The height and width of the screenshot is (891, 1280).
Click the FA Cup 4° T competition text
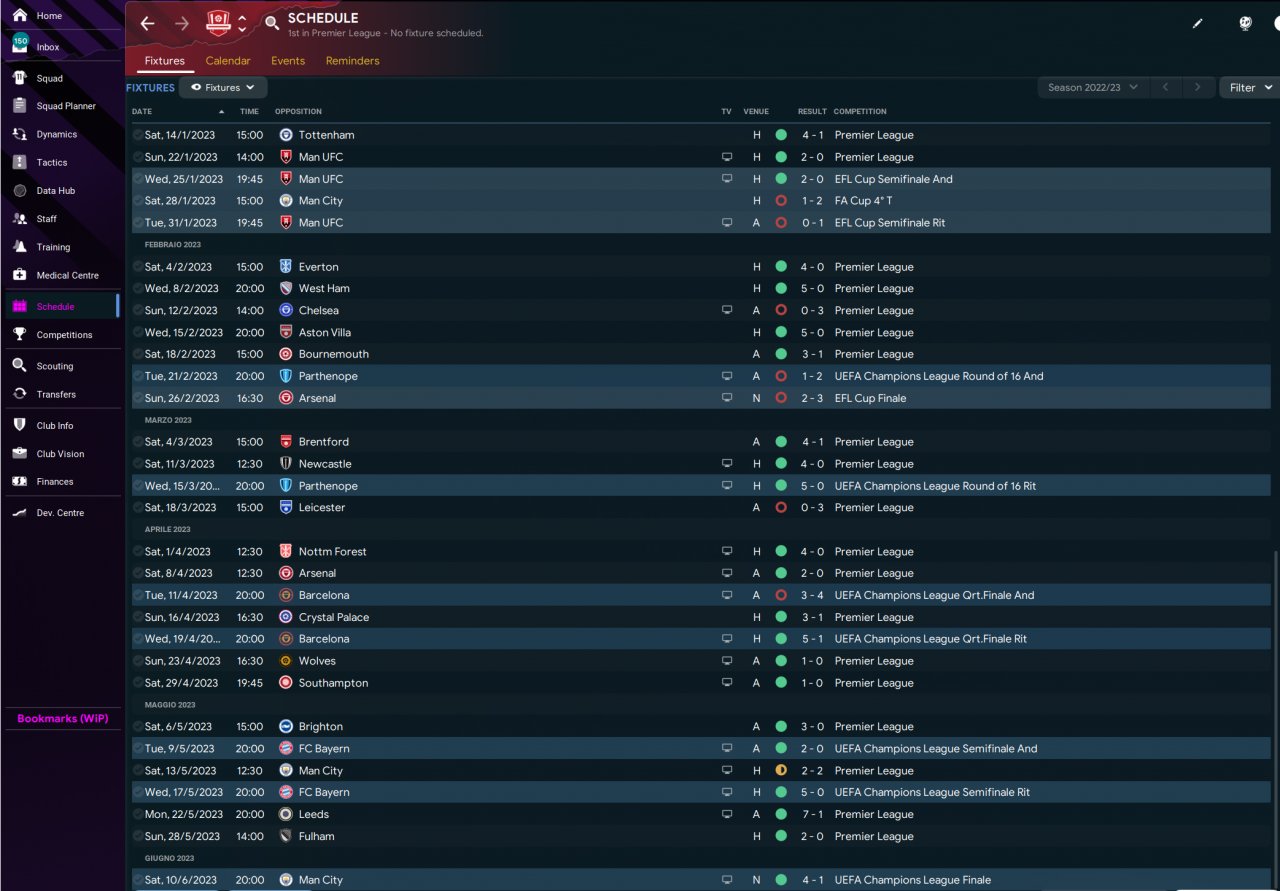tap(864, 201)
